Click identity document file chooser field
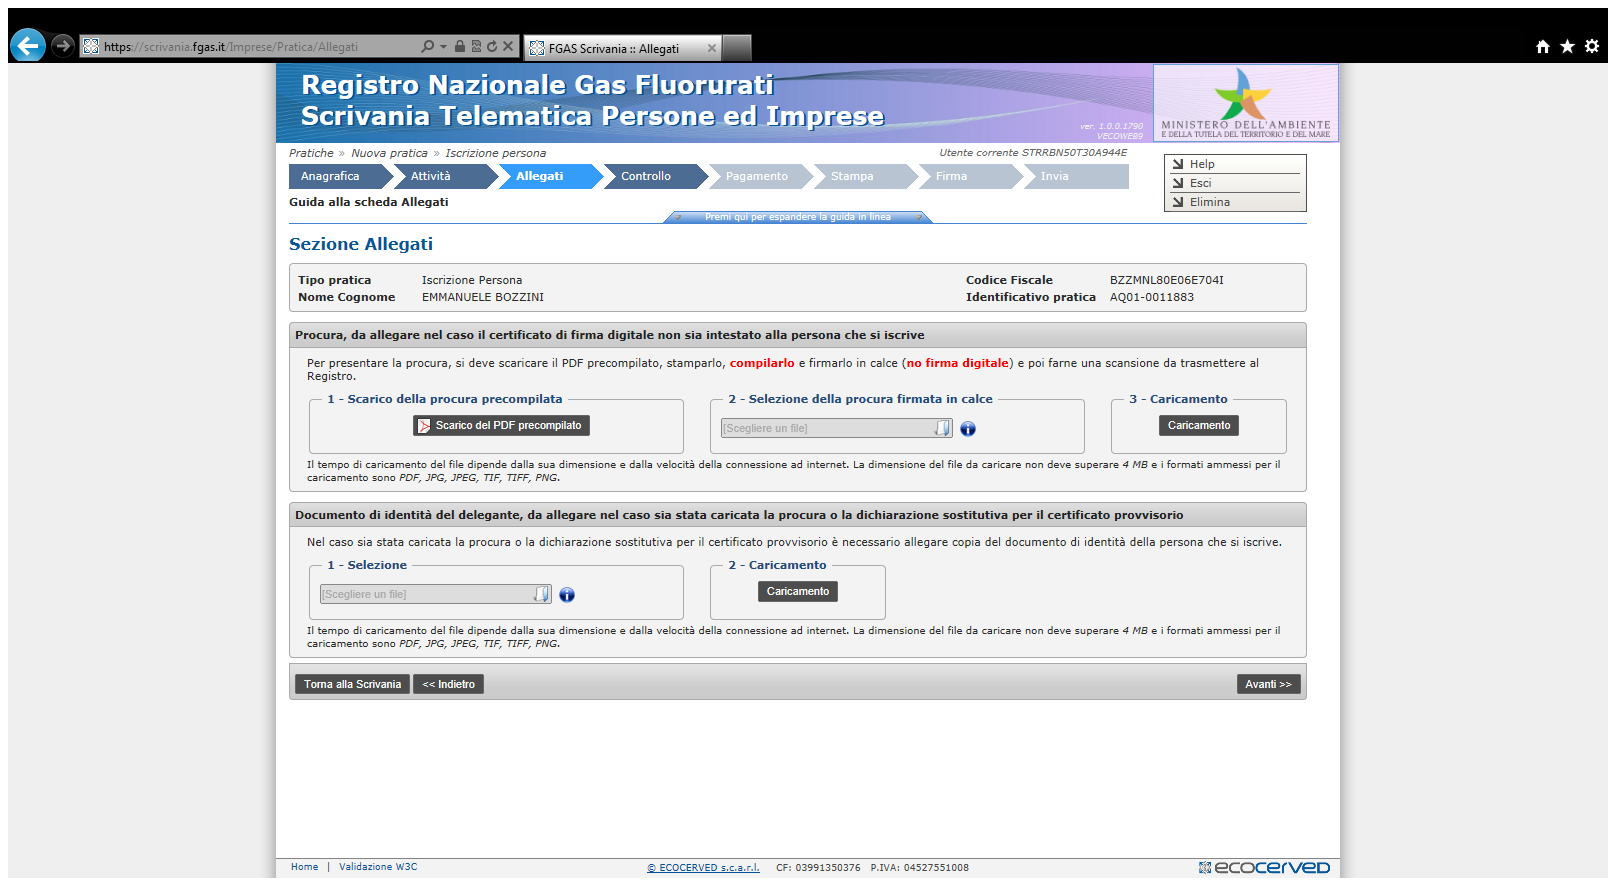This screenshot has width=1616, height=886. (435, 594)
